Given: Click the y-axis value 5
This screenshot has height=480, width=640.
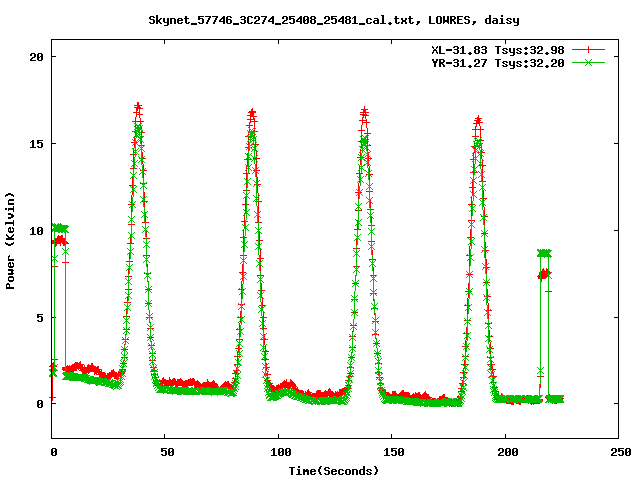Looking at the screenshot, I should [40, 318].
